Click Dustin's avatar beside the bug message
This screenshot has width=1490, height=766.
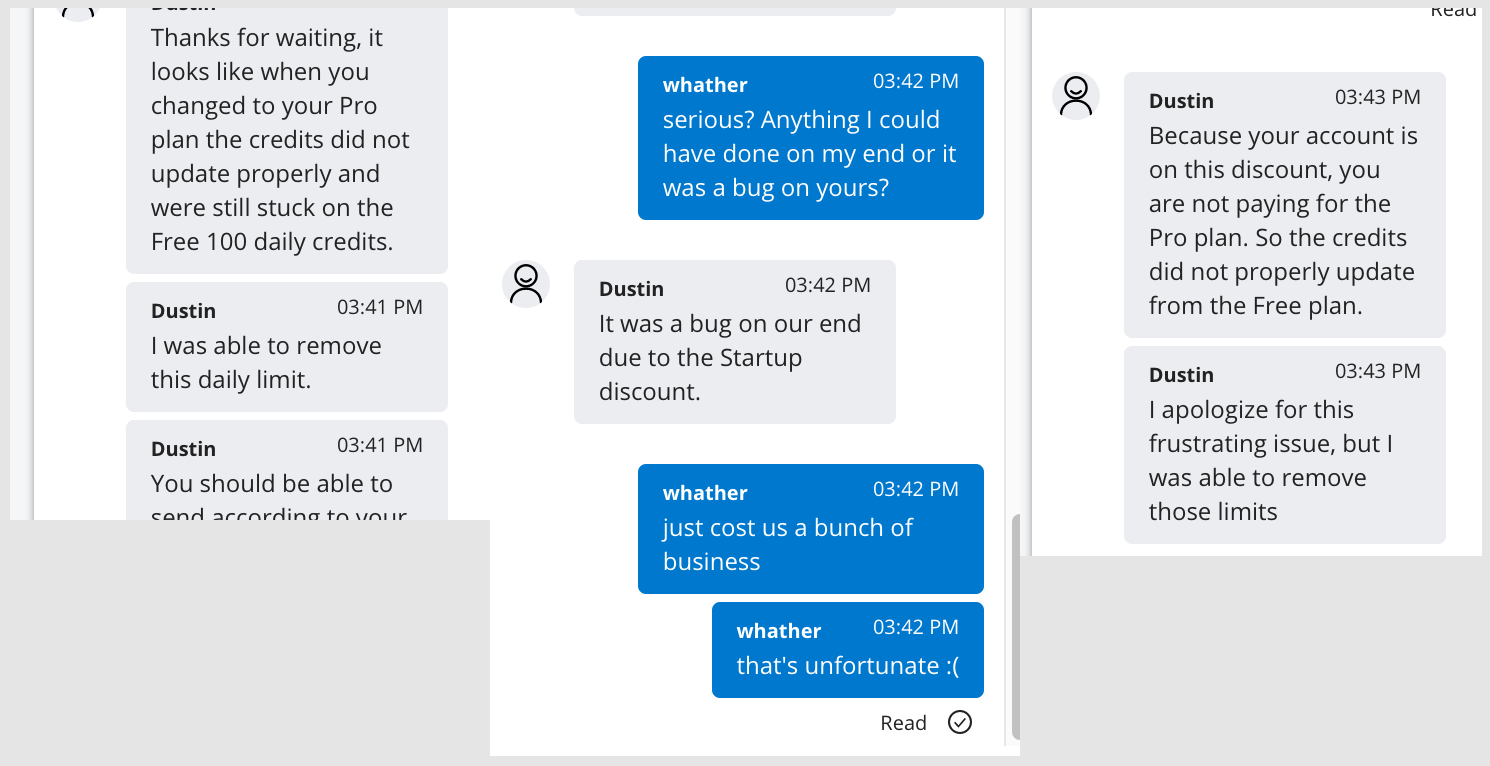(526, 284)
